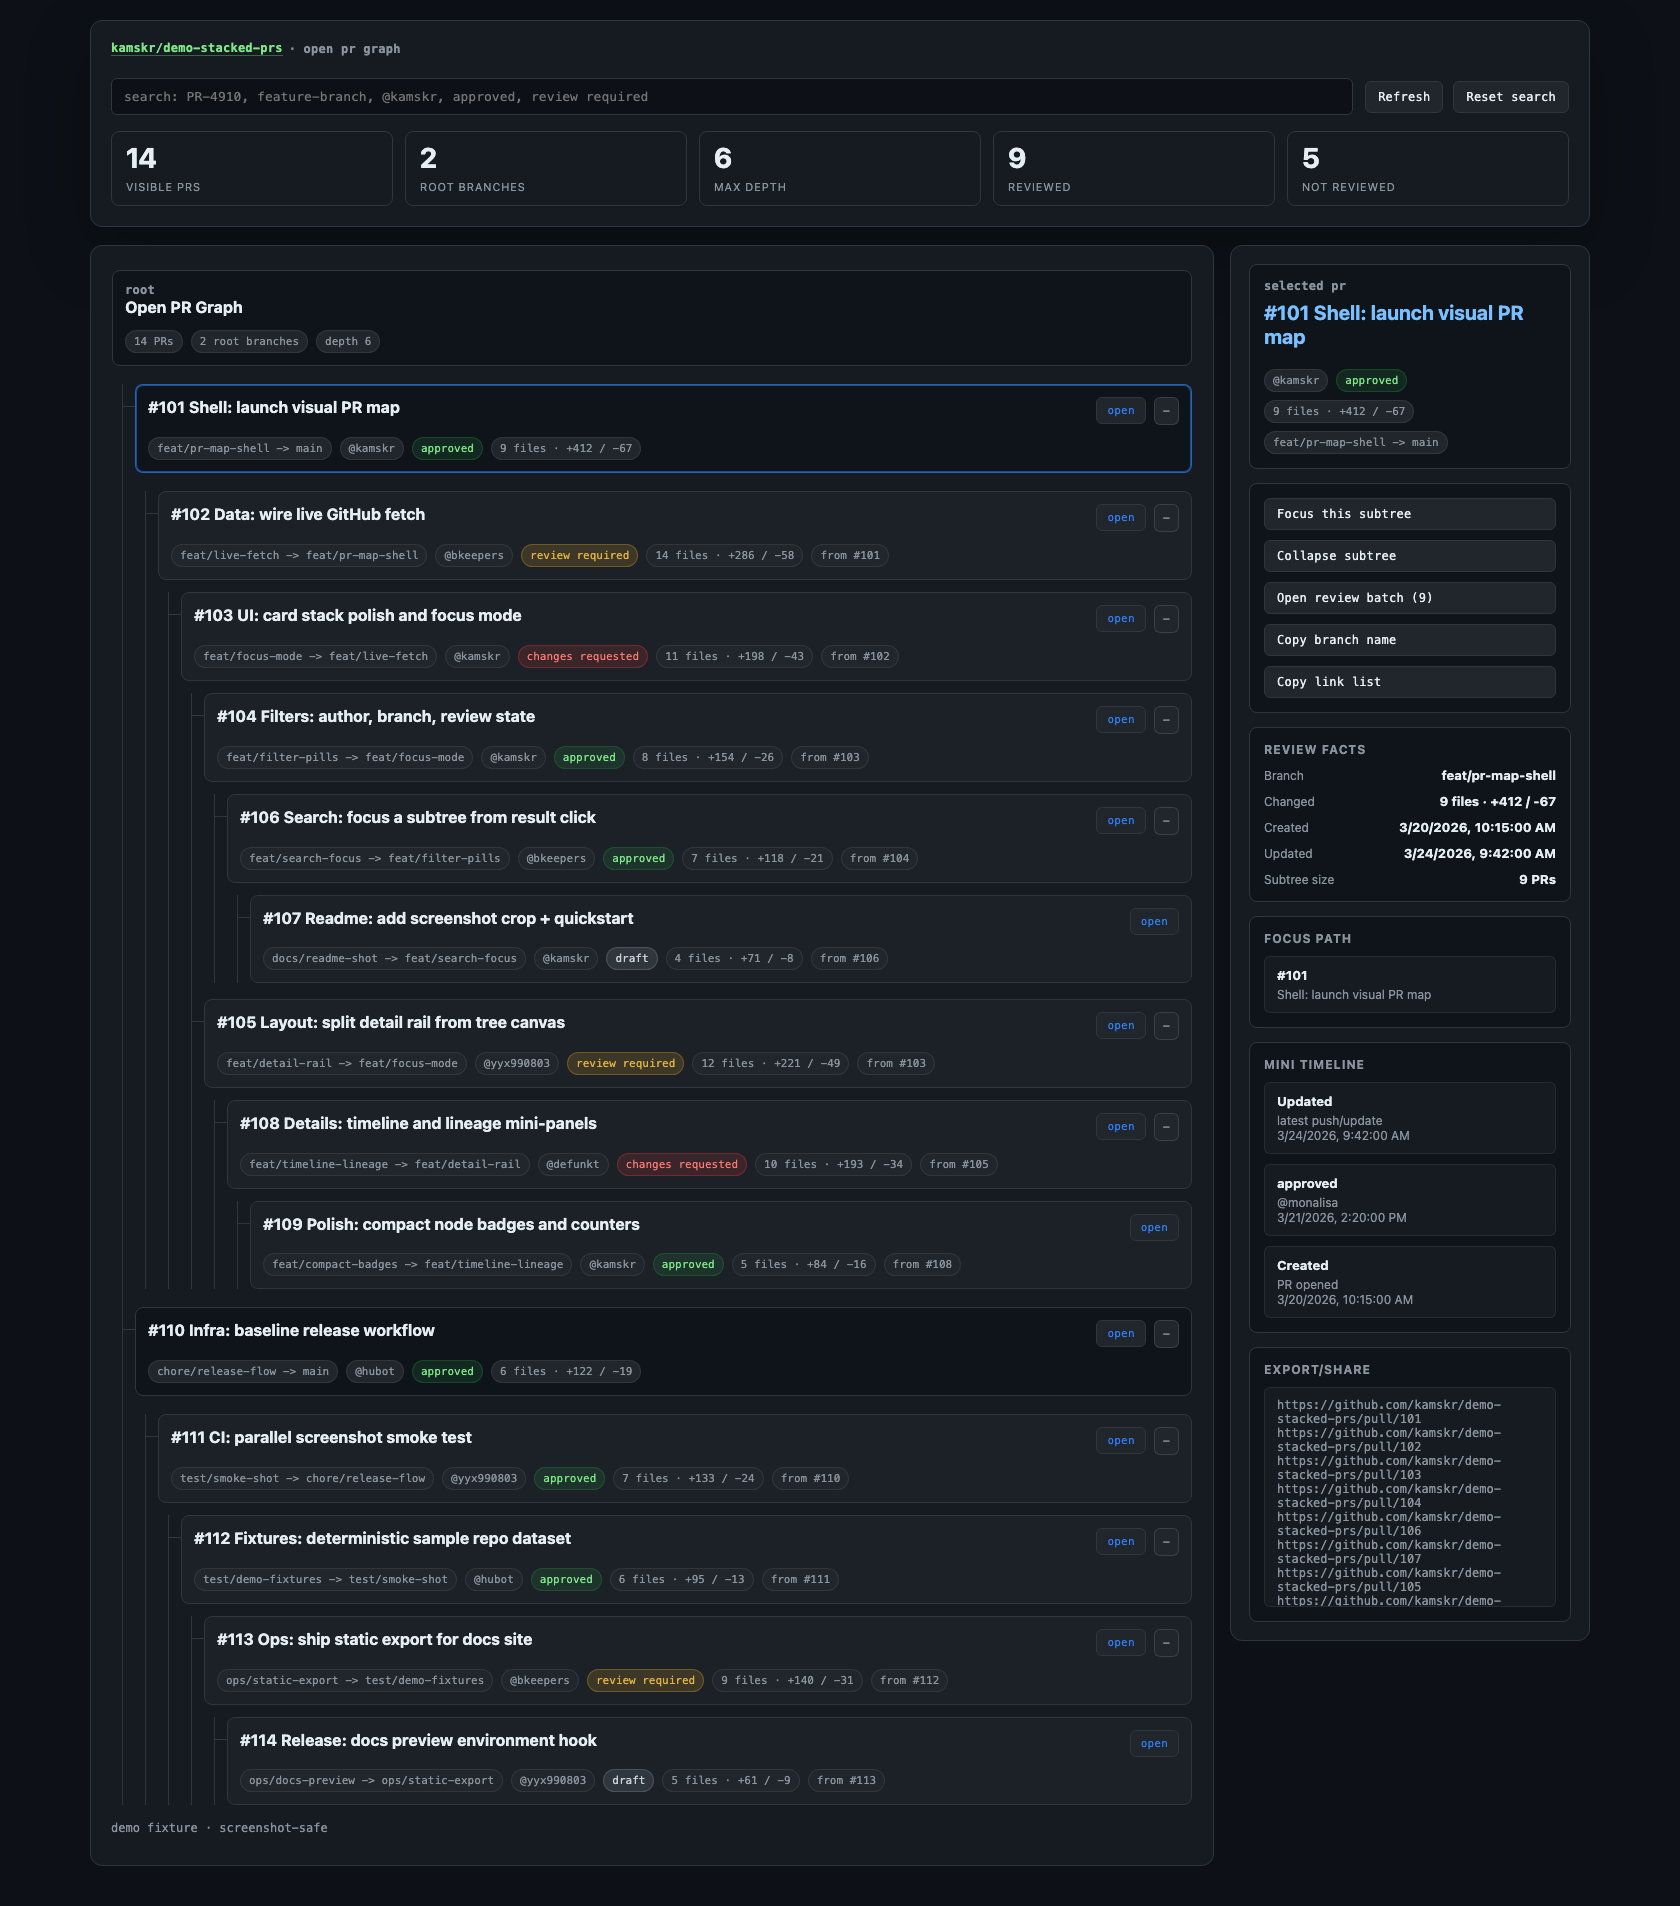This screenshot has height=1906, width=1680.
Task: Click Reset search
Action: click(1510, 96)
